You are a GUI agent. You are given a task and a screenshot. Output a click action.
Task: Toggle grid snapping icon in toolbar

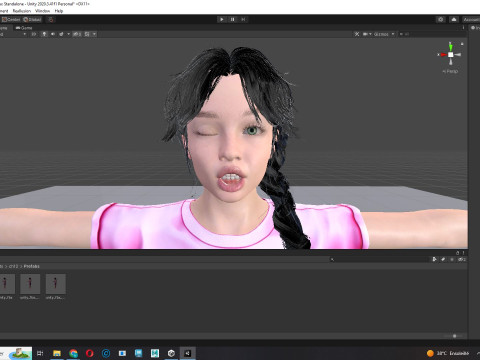click(51, 20)
